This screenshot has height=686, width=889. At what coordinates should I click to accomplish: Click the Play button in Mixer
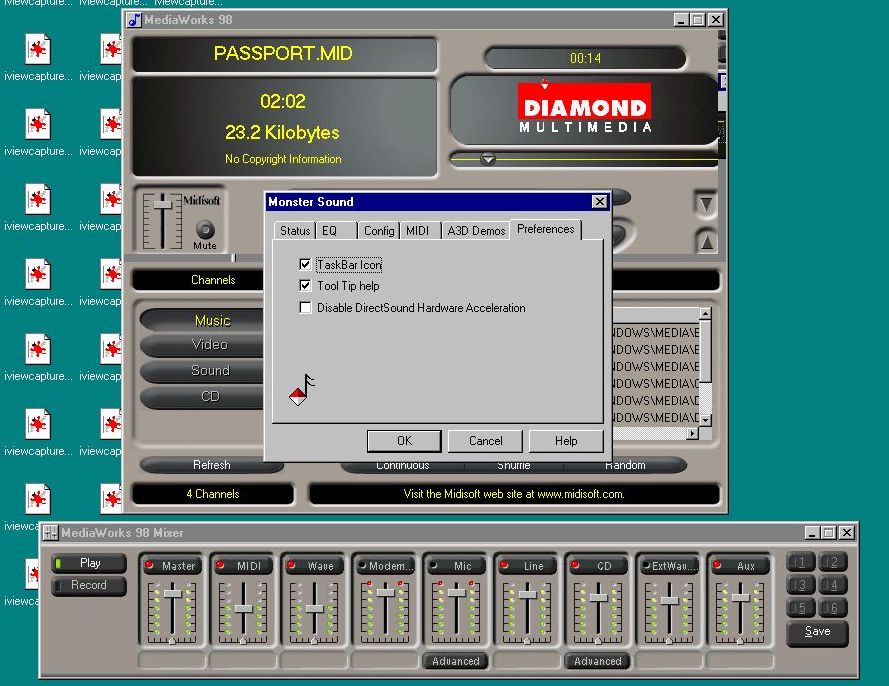[89, 563]
